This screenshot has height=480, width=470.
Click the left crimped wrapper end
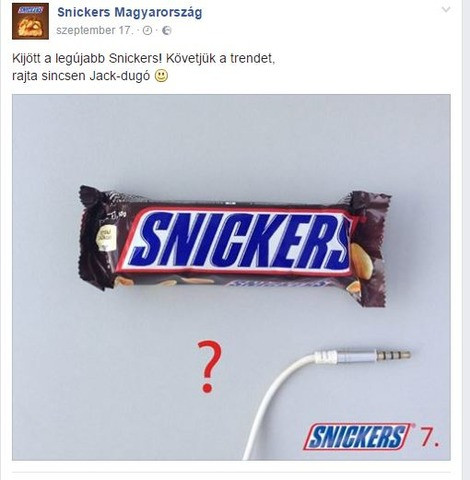pos(97,237)
